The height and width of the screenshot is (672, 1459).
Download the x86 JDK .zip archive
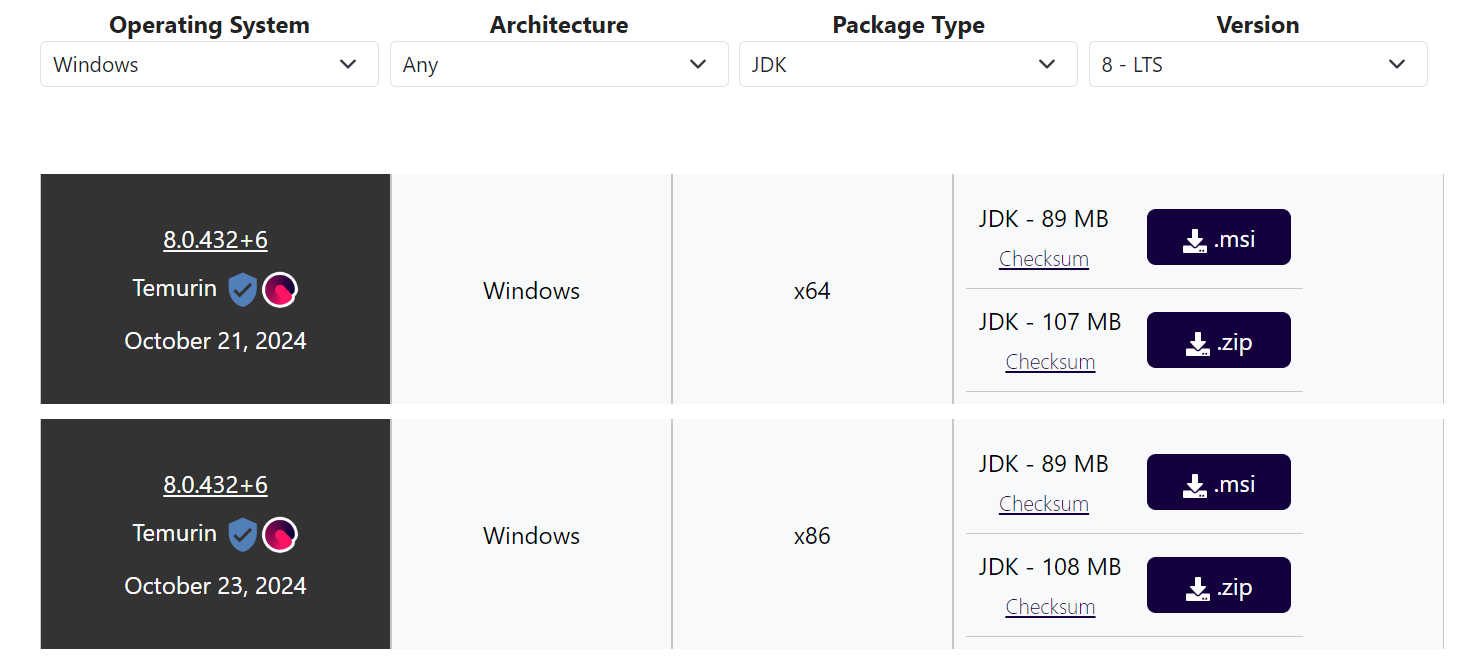point(1218,586)
